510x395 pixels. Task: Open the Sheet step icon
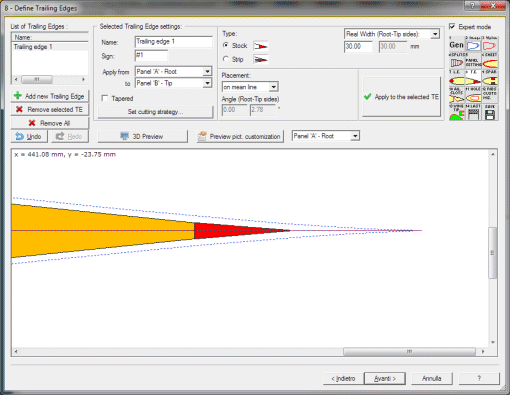pos(490,61)
